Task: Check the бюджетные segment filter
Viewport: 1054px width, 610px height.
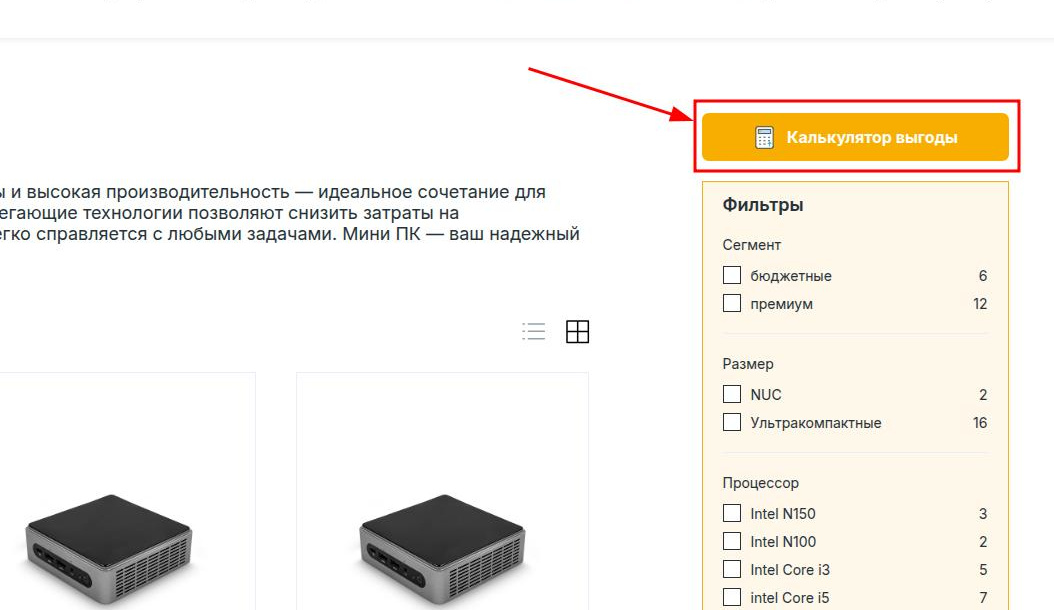Action: point(732,275)
